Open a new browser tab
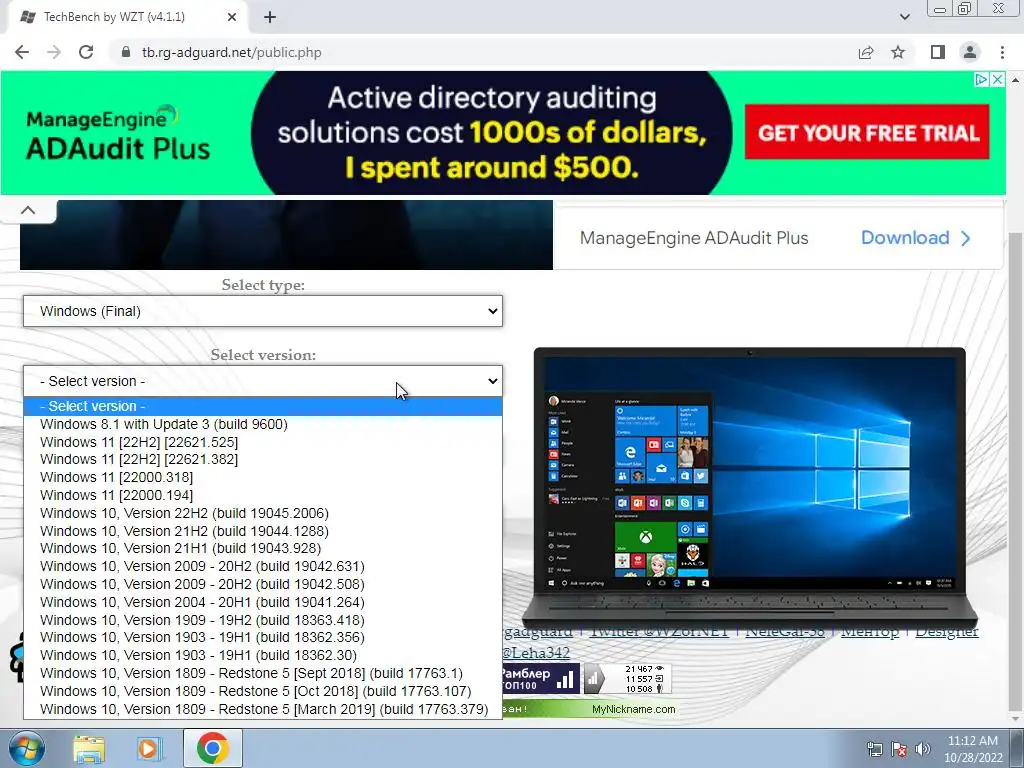 coord(270,17)
